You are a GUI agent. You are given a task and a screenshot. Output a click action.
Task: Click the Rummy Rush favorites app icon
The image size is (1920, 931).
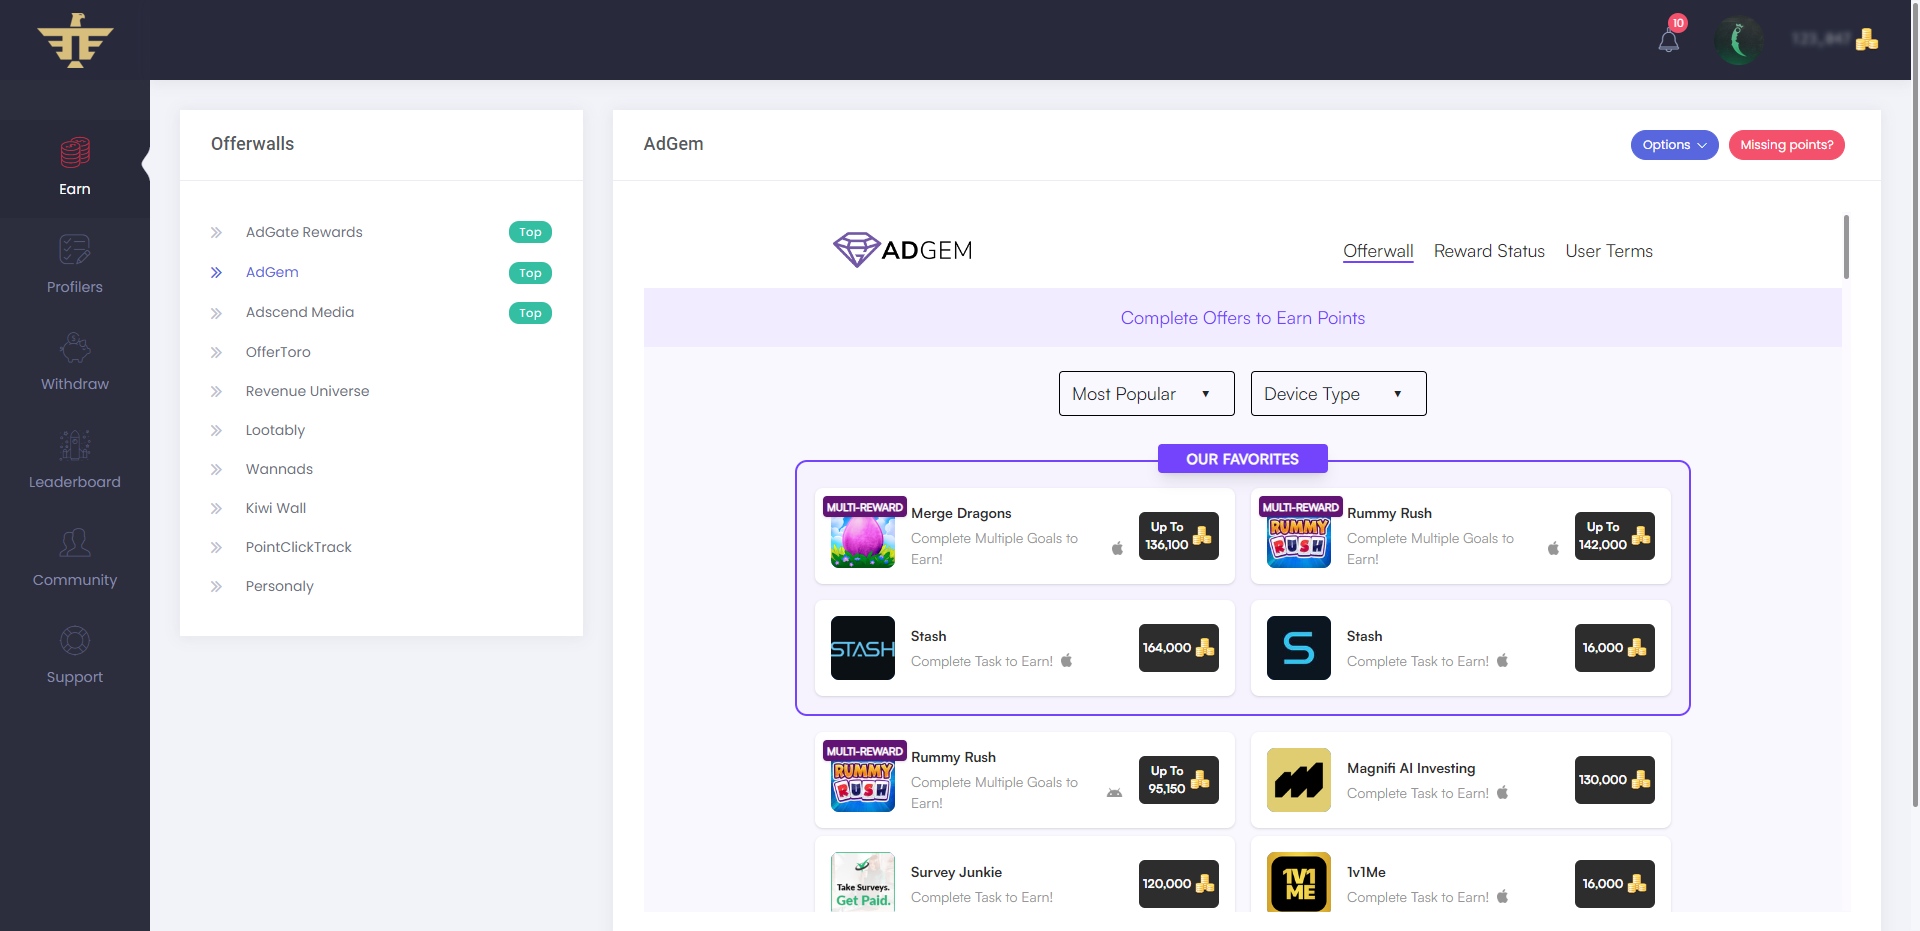click(1299, 536)
